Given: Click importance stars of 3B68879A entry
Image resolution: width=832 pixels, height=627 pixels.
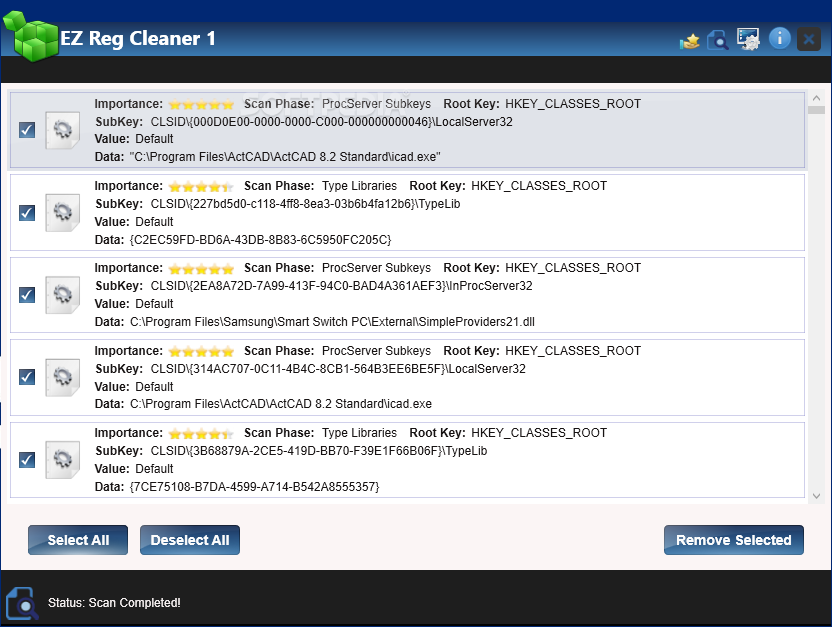Looking at the screenshot, I should pyautogui.click(x=201, y=434).
